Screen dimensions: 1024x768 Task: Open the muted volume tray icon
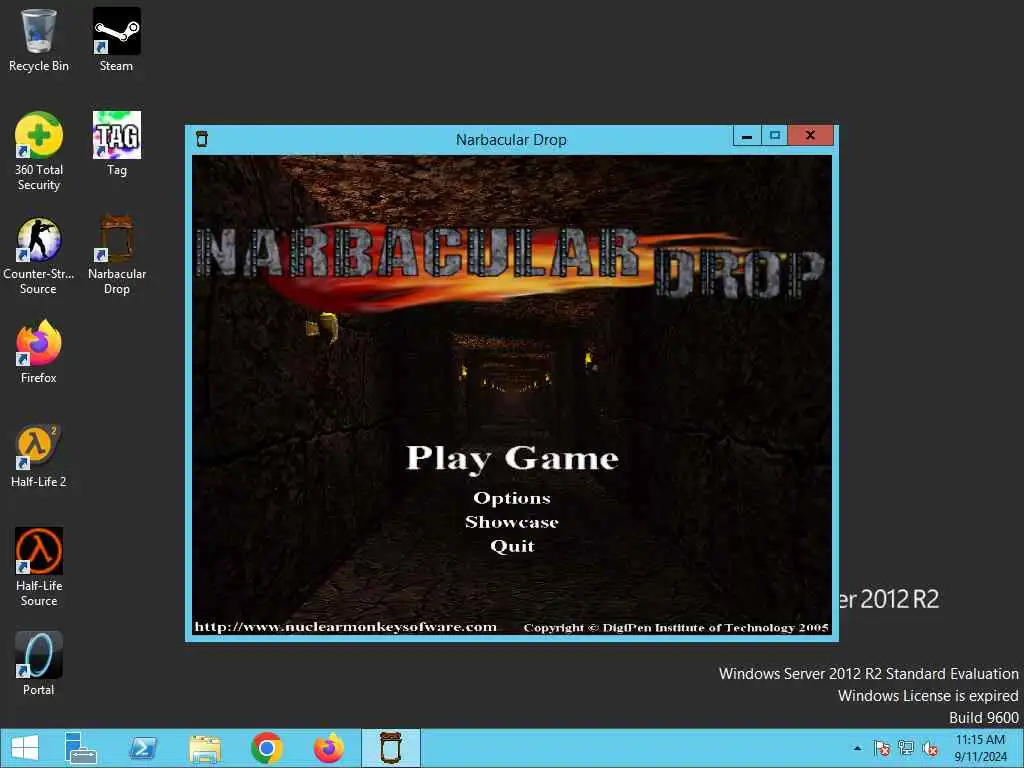[x=930, y=748]
